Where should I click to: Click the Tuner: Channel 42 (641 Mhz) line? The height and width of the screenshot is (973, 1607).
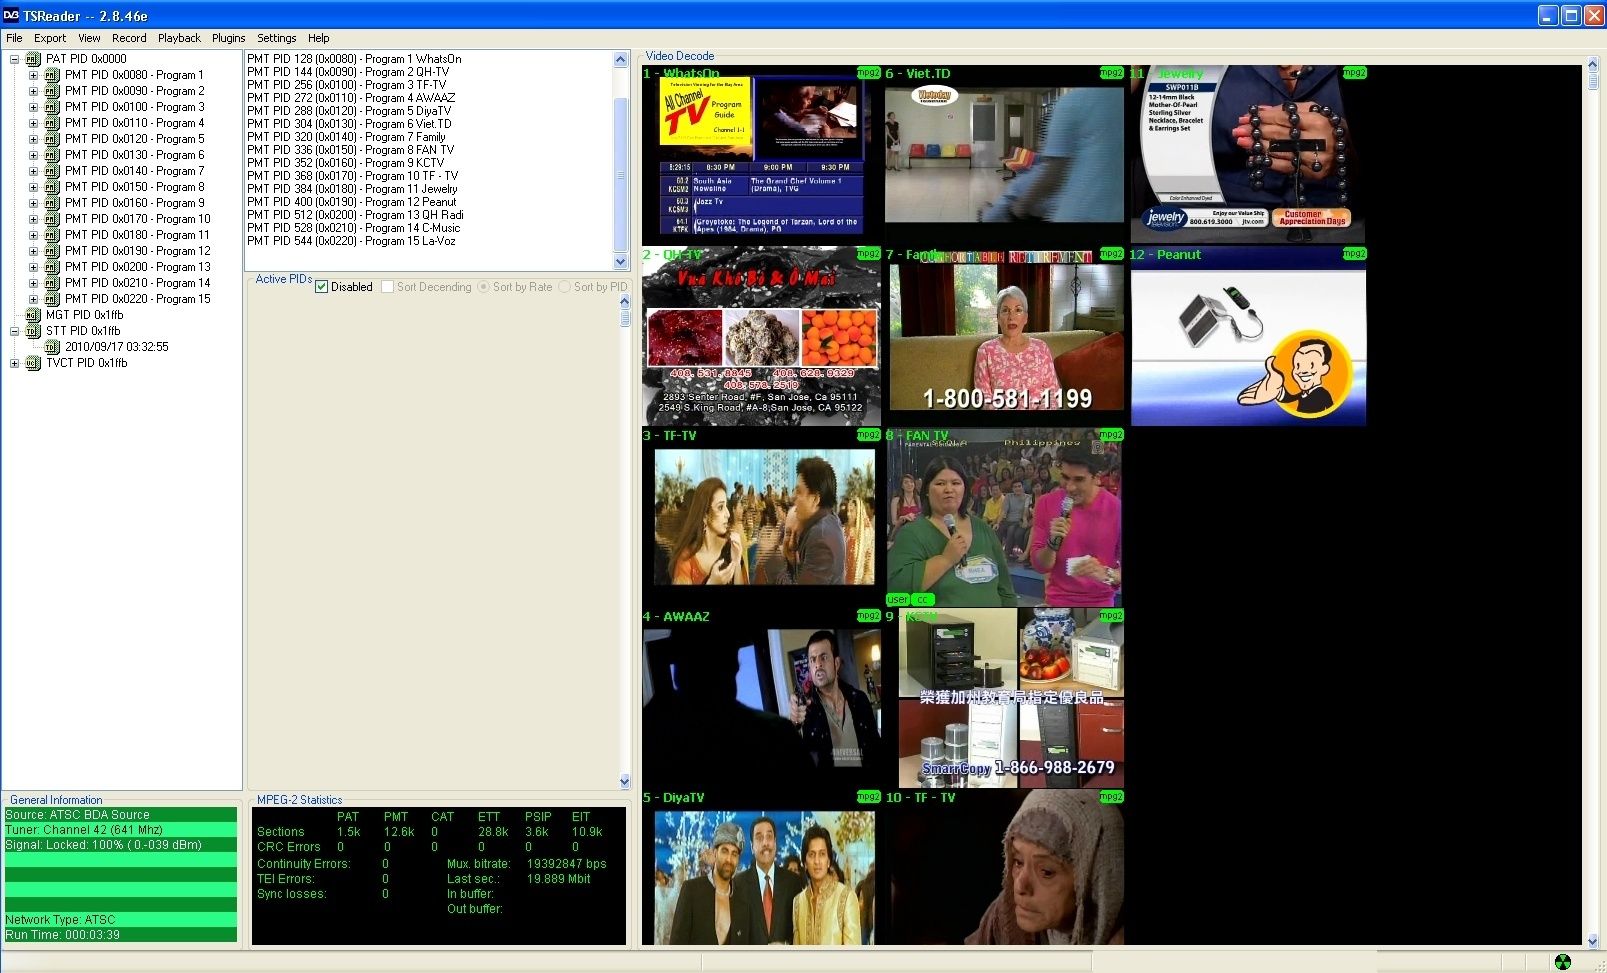click(x=121, y=830)
